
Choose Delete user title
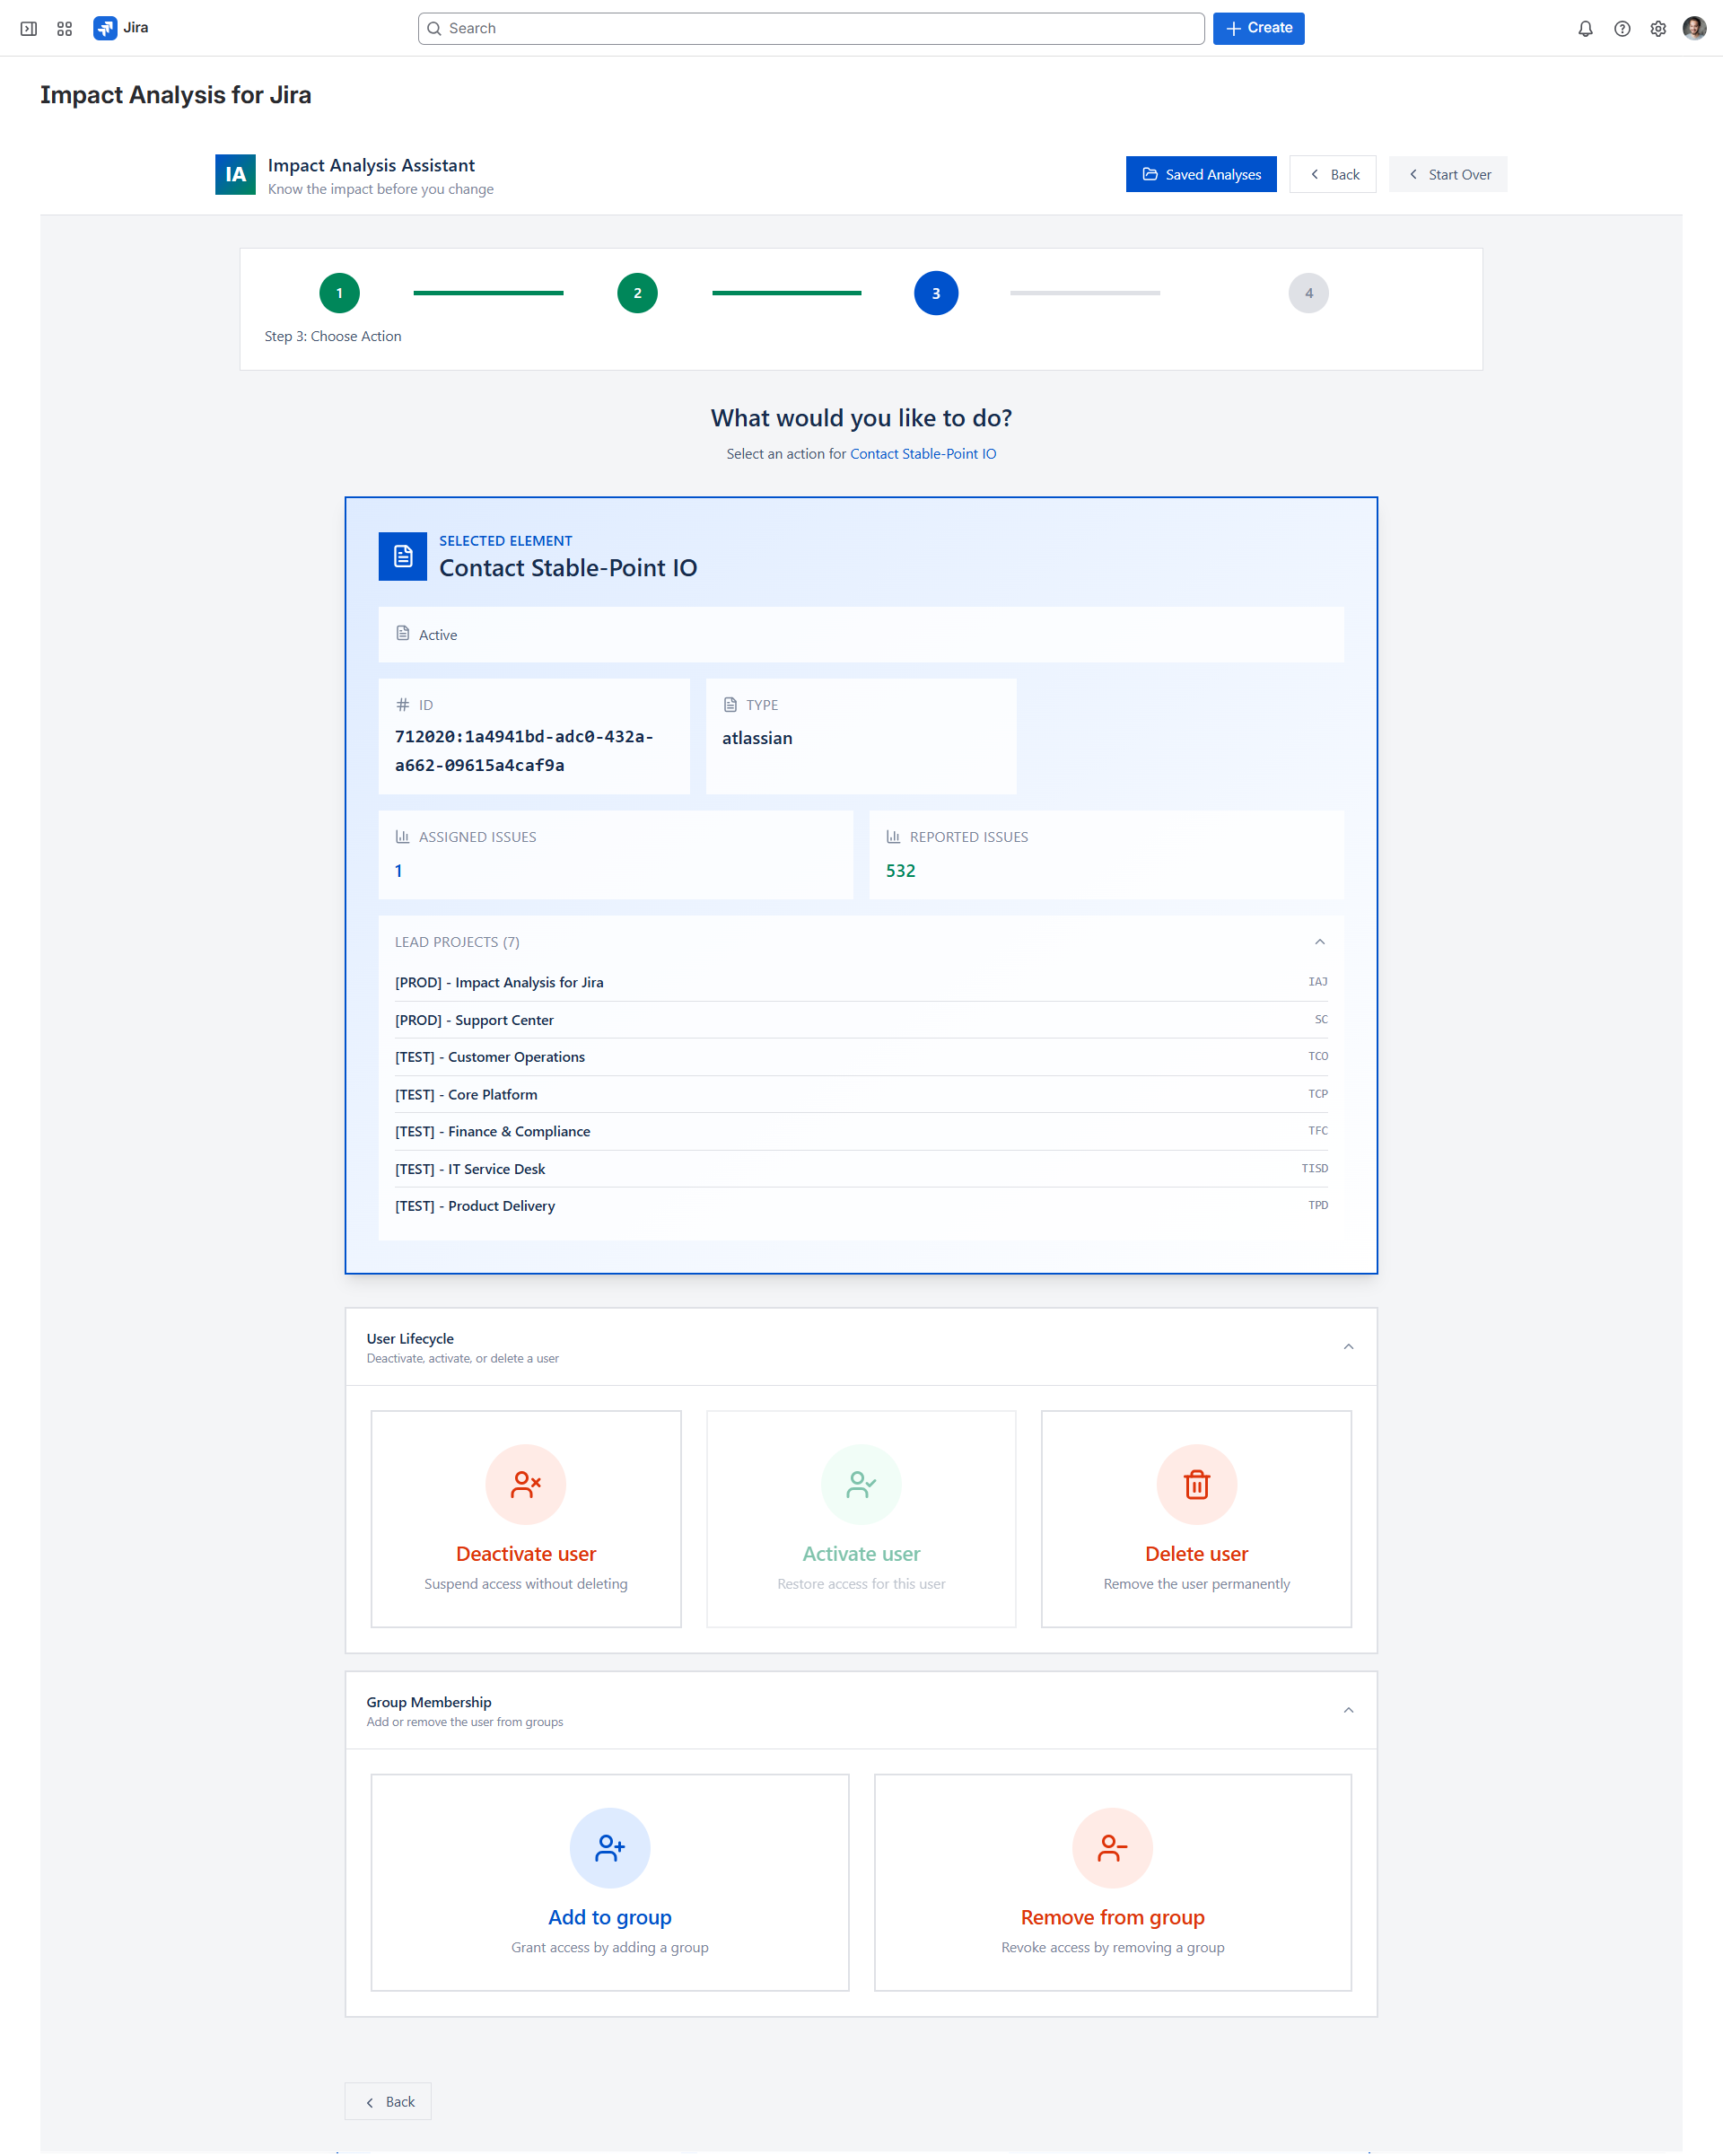1197,1554
